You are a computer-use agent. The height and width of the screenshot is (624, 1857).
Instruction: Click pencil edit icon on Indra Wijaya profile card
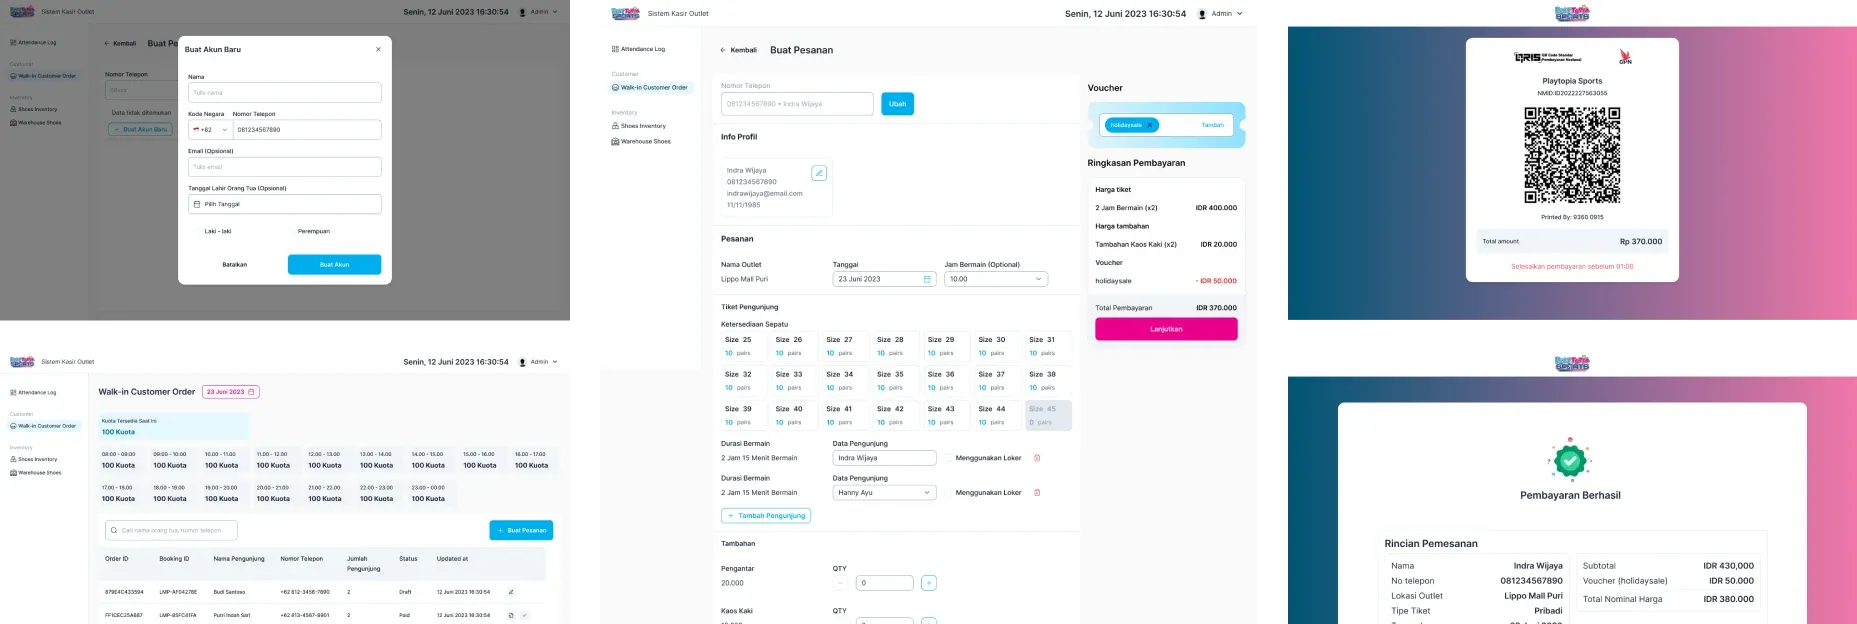tap(819, 173)
